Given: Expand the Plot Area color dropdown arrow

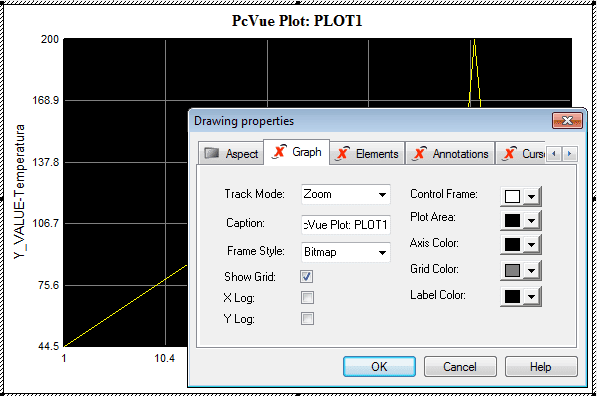Looking at the screenshot, I should 531,220.
